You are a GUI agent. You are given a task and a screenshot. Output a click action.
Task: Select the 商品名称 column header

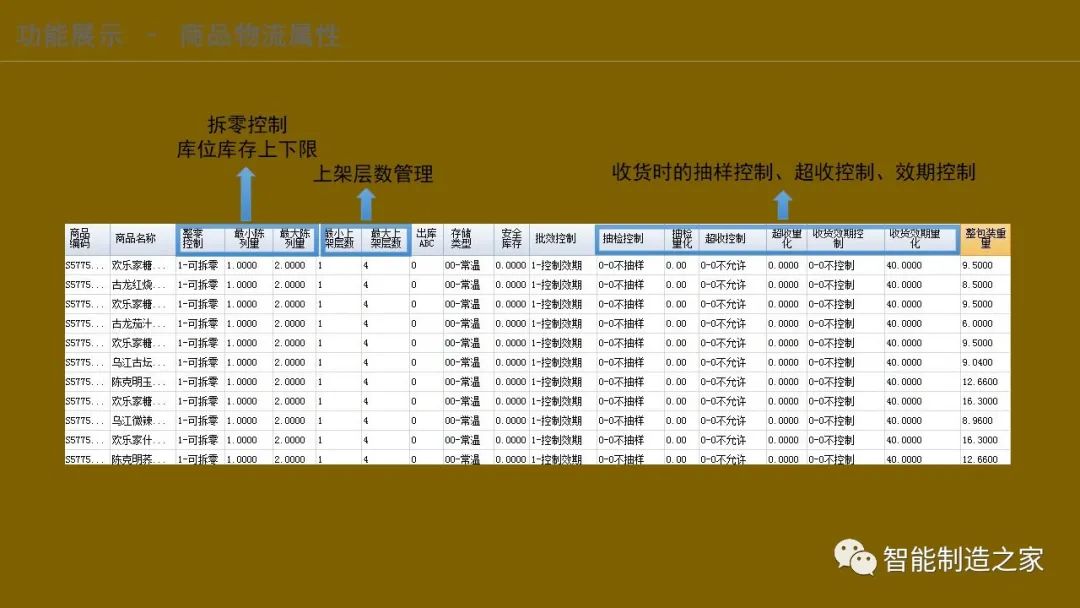(x=140, y=236)
